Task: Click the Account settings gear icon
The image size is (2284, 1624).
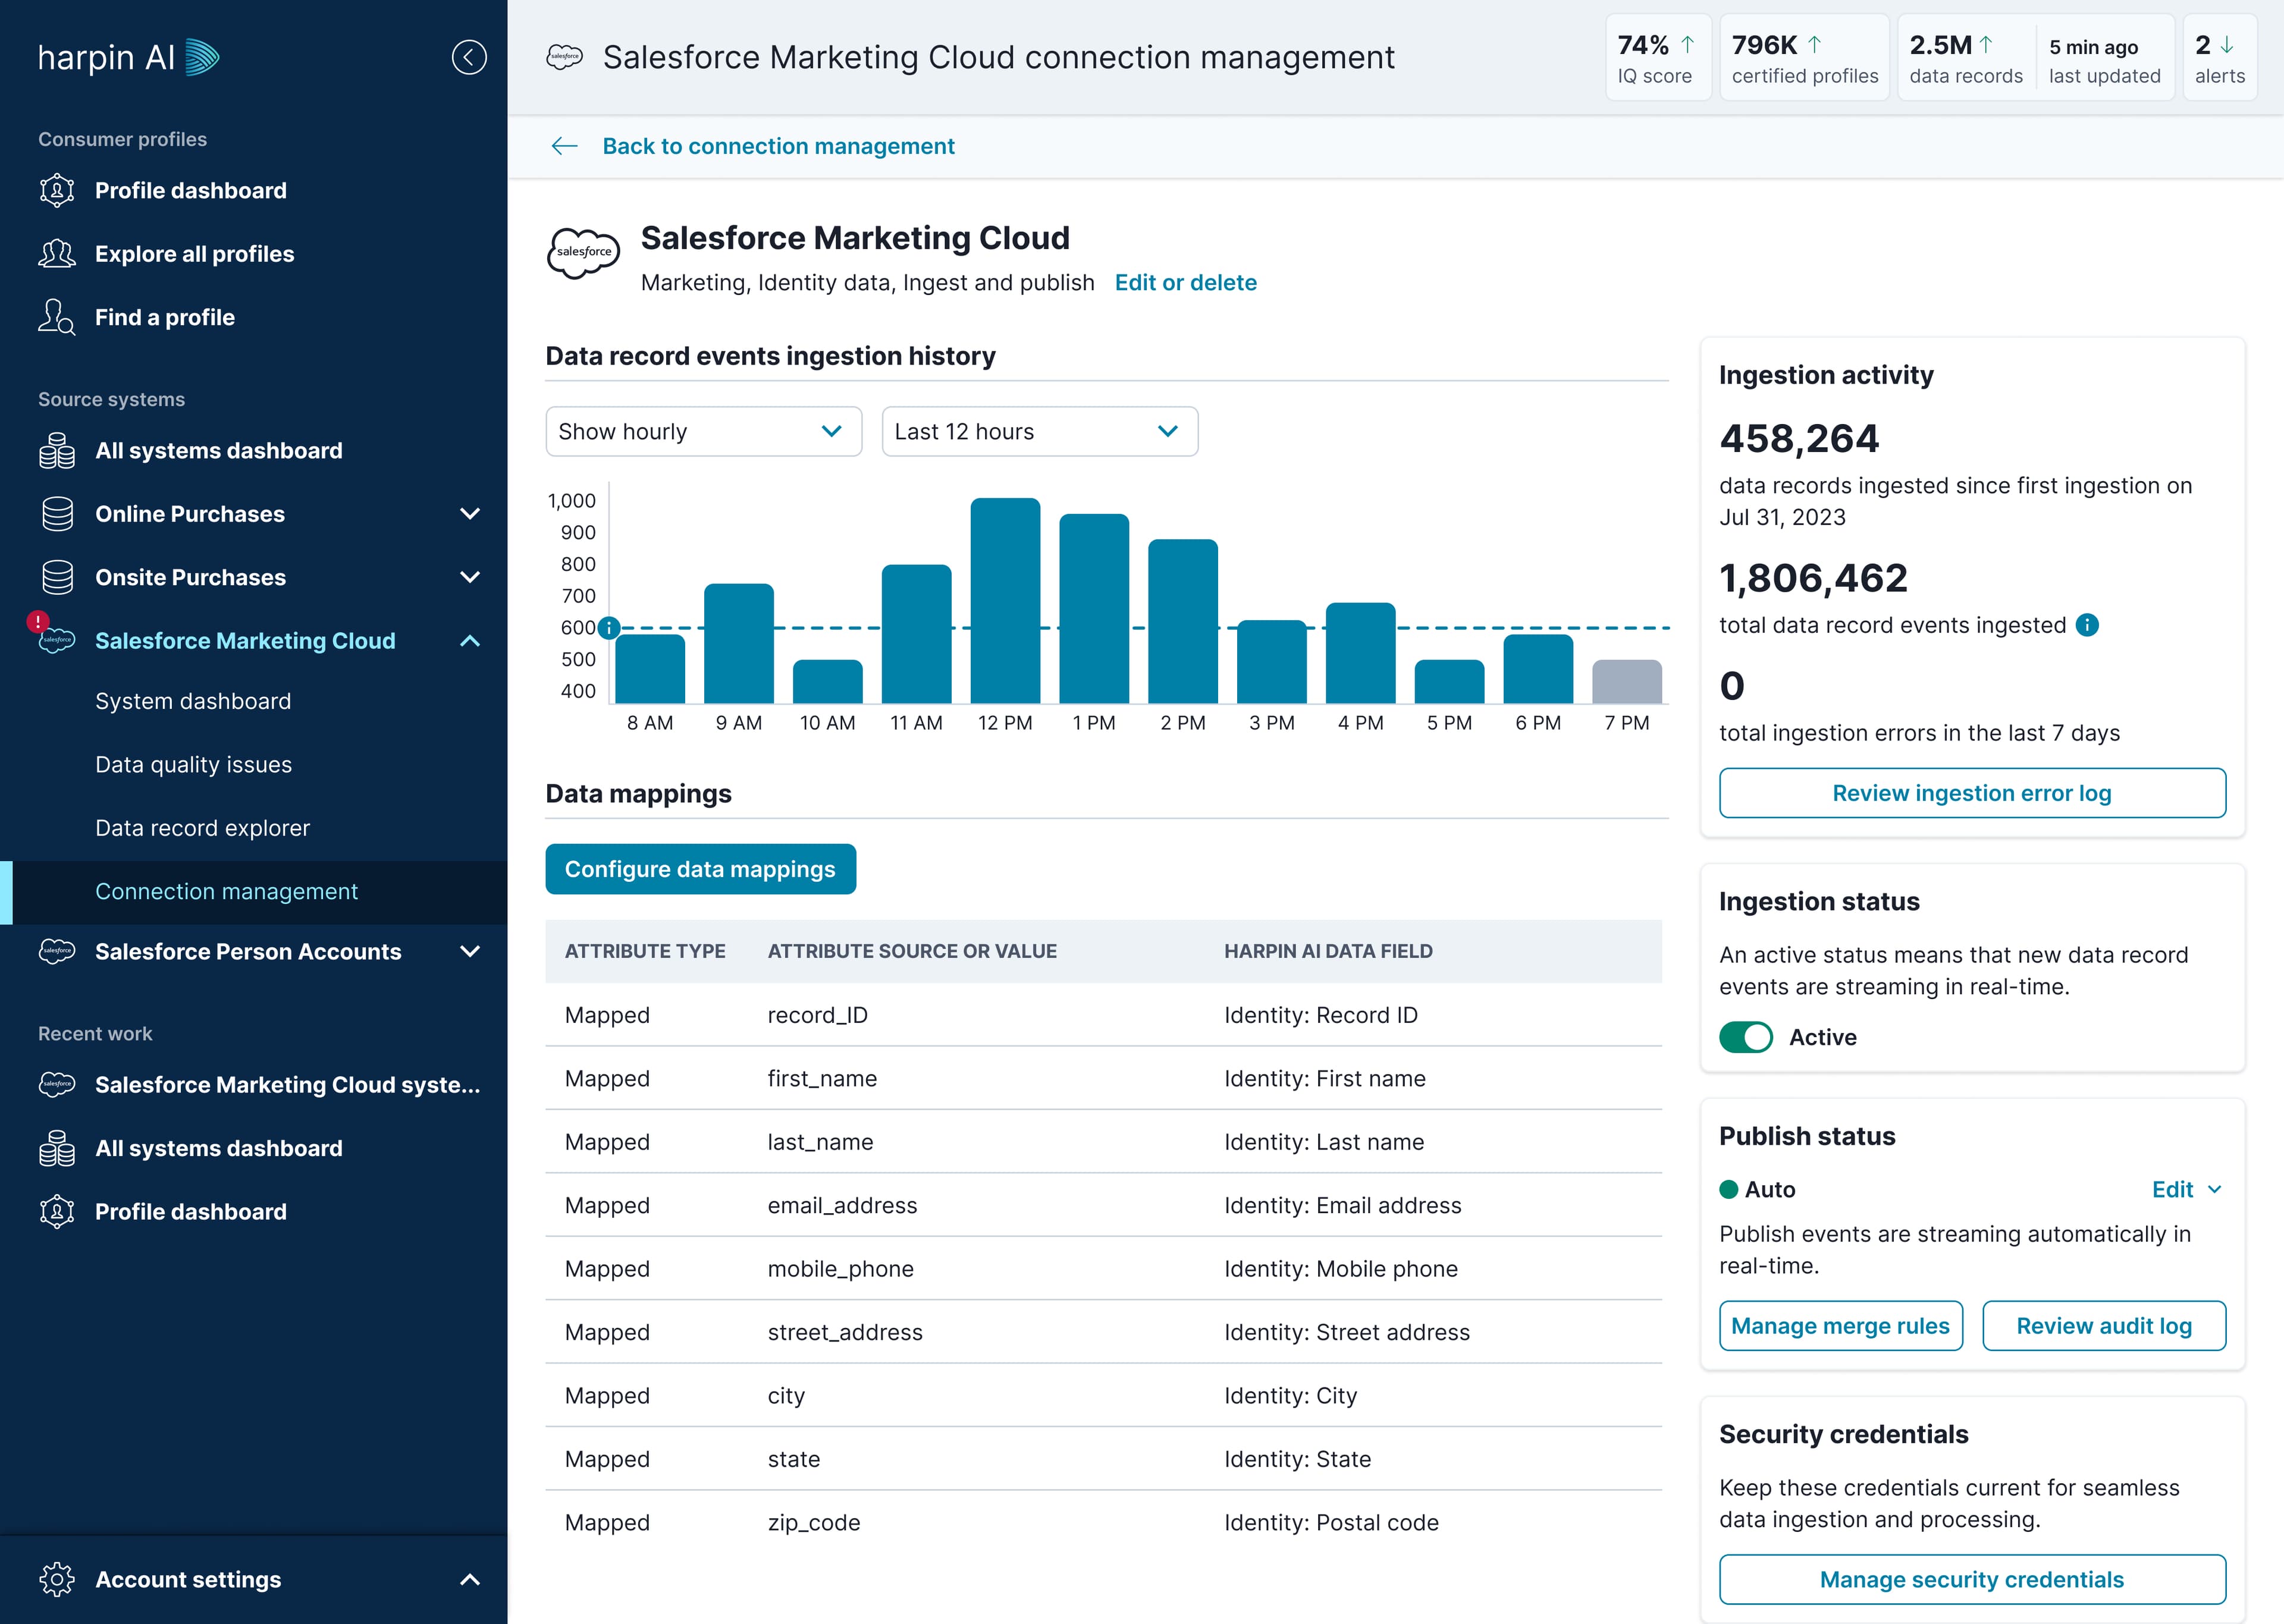Action: click(57, 1579)
